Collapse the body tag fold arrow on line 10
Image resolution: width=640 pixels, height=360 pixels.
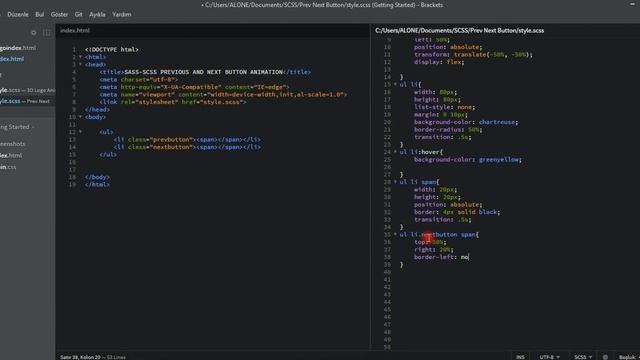click(x=80, y=117)
